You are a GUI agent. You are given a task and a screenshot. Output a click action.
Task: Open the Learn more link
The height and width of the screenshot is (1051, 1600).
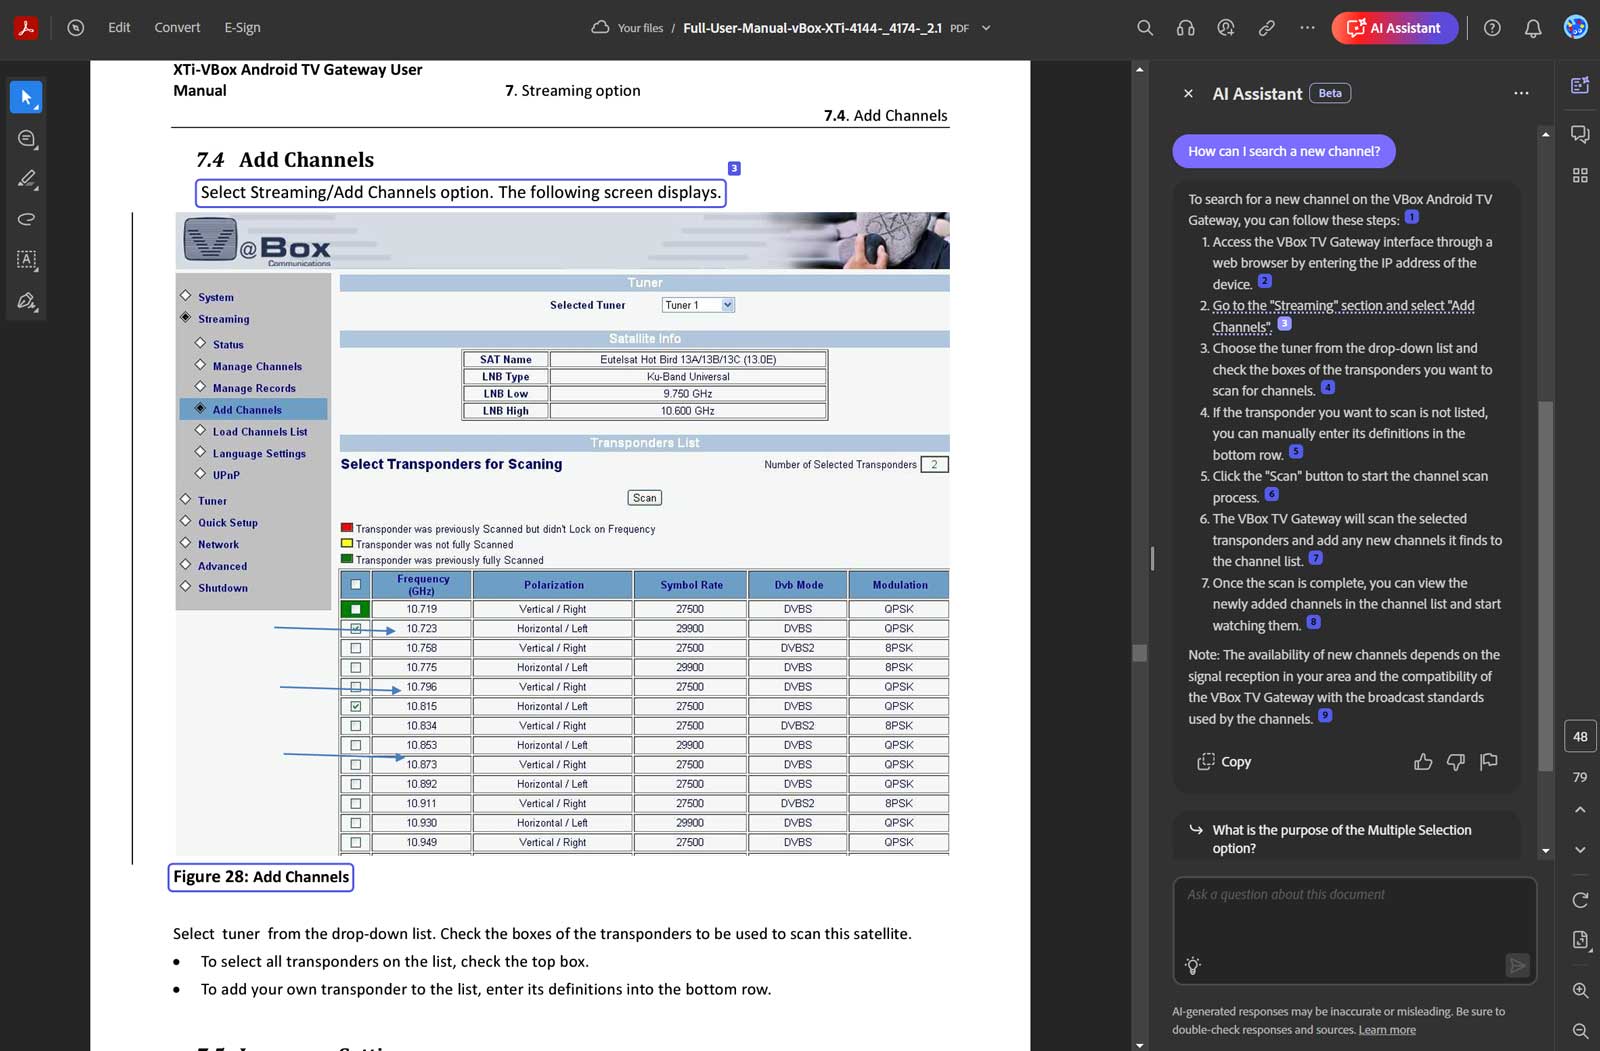1387,1030
